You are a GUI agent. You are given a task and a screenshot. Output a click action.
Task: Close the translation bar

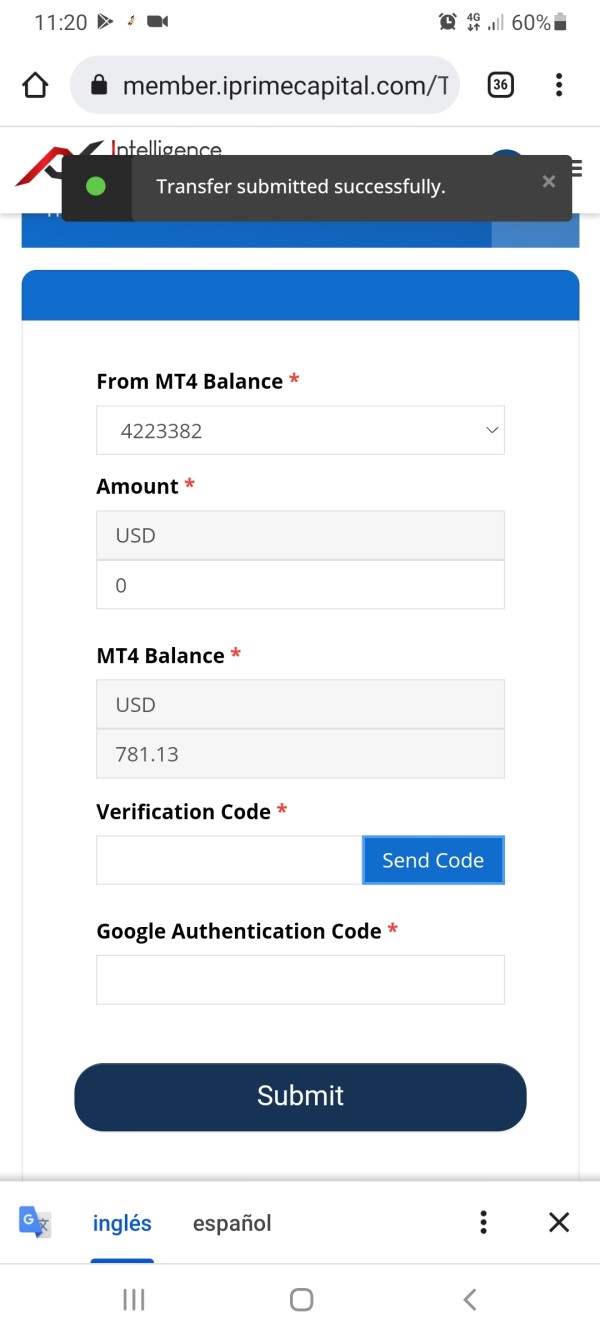(x=559, y=1222)
